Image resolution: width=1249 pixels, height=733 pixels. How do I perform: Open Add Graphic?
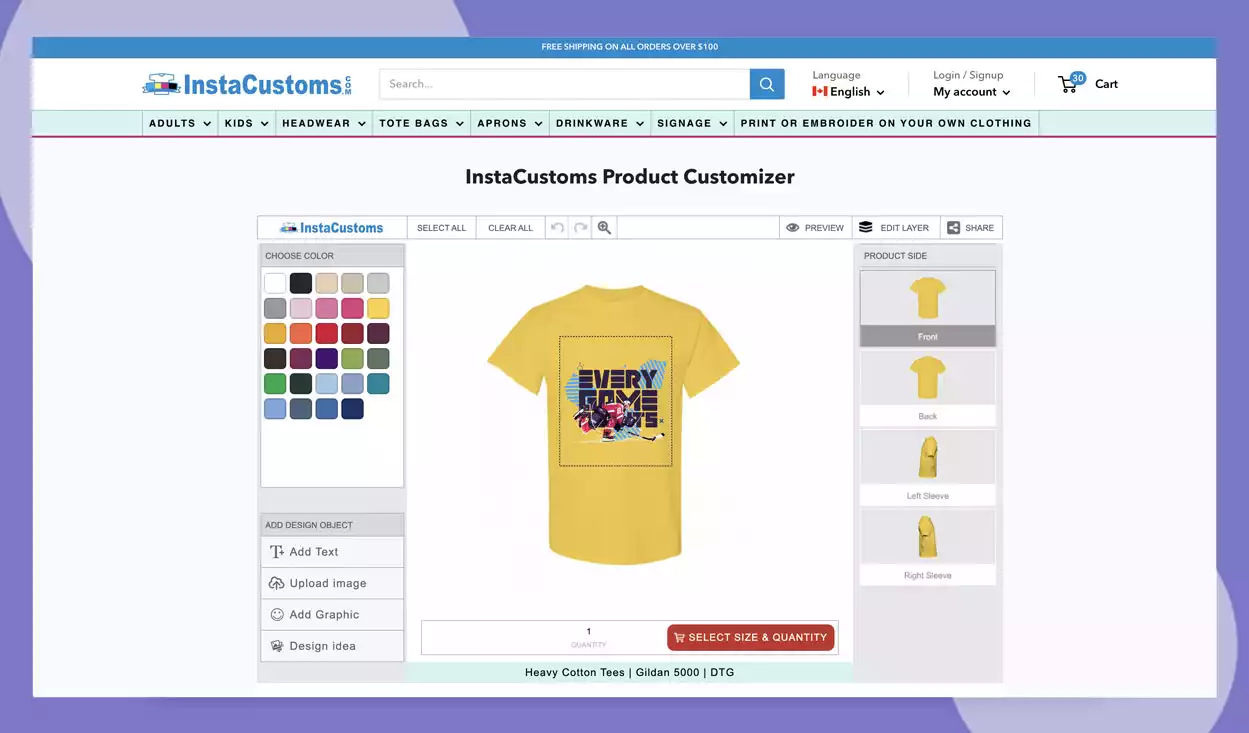click(332, 615)
